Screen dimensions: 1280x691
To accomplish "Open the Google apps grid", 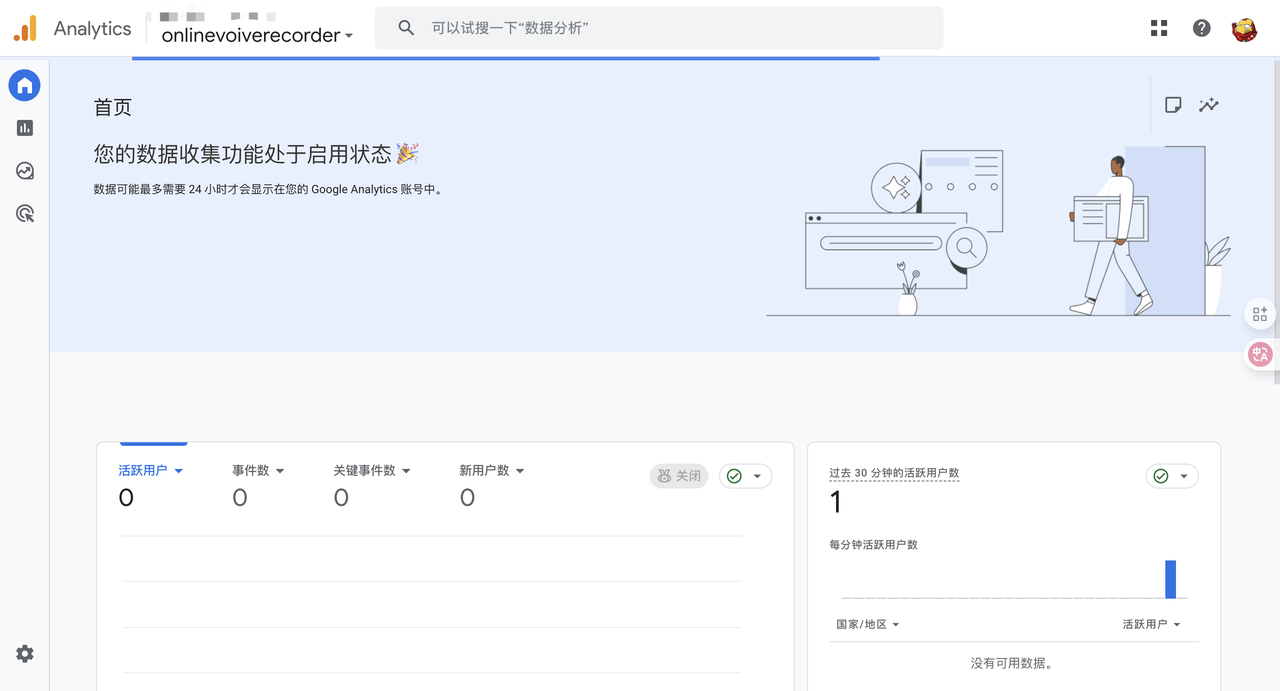I will (1159, 28).
